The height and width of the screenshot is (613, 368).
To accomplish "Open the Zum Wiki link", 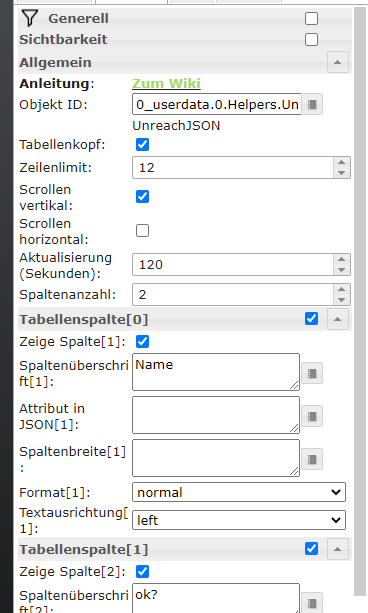I will point(166,83).
